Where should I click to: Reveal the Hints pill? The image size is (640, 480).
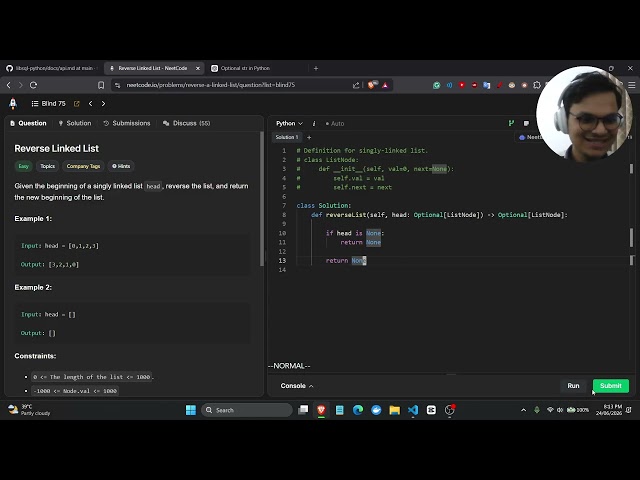coord(121,166)
